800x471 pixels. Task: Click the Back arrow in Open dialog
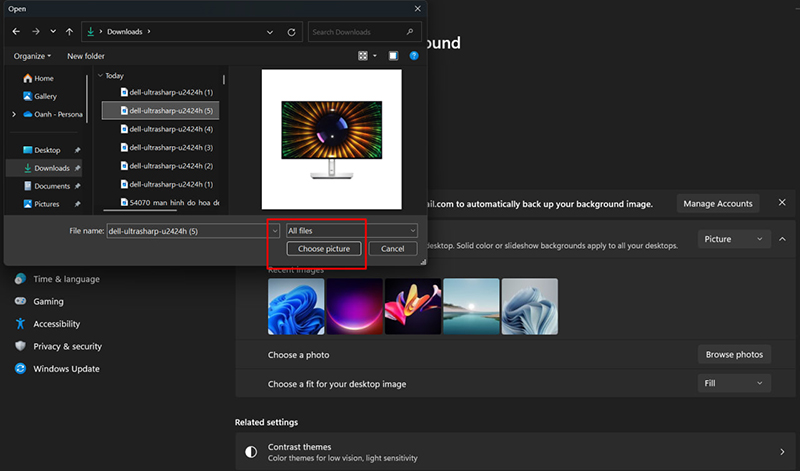(x=16, y=32)
